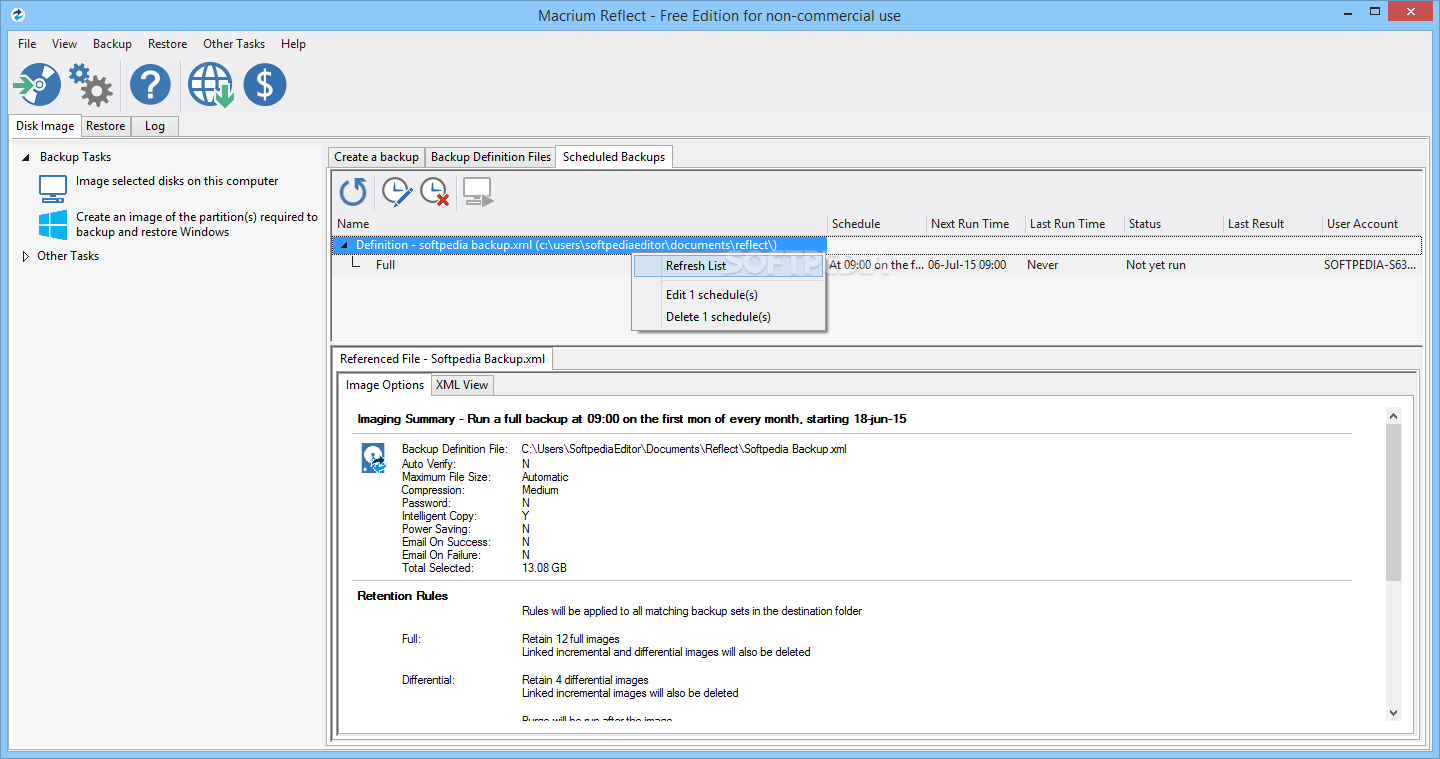Switch to Create a backup tab
This screenshot has height=759, width=1440.
(x=376, y=157)
